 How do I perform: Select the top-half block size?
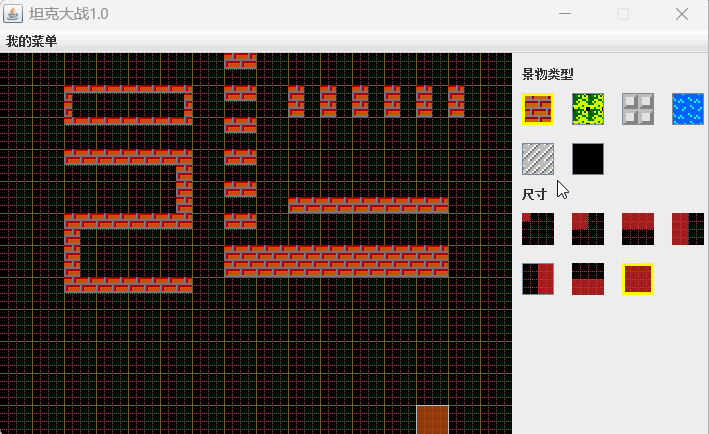[x=638, y=229]
